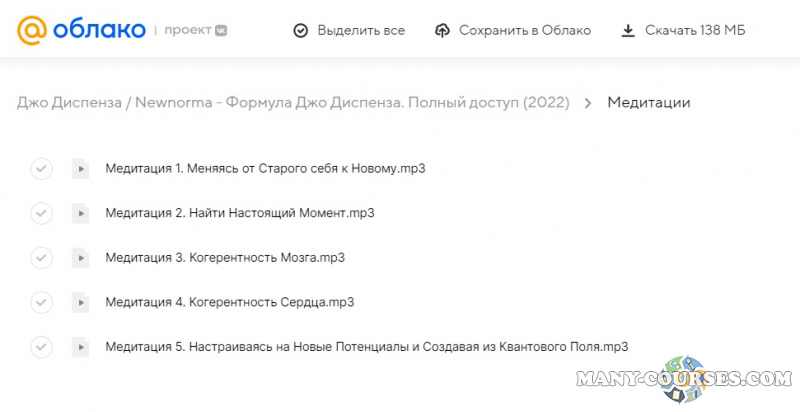The image size is (800, 412).
Task: Open Медитация 2. Найти Настоящий Момент.mp3
Action: (239, 213)
